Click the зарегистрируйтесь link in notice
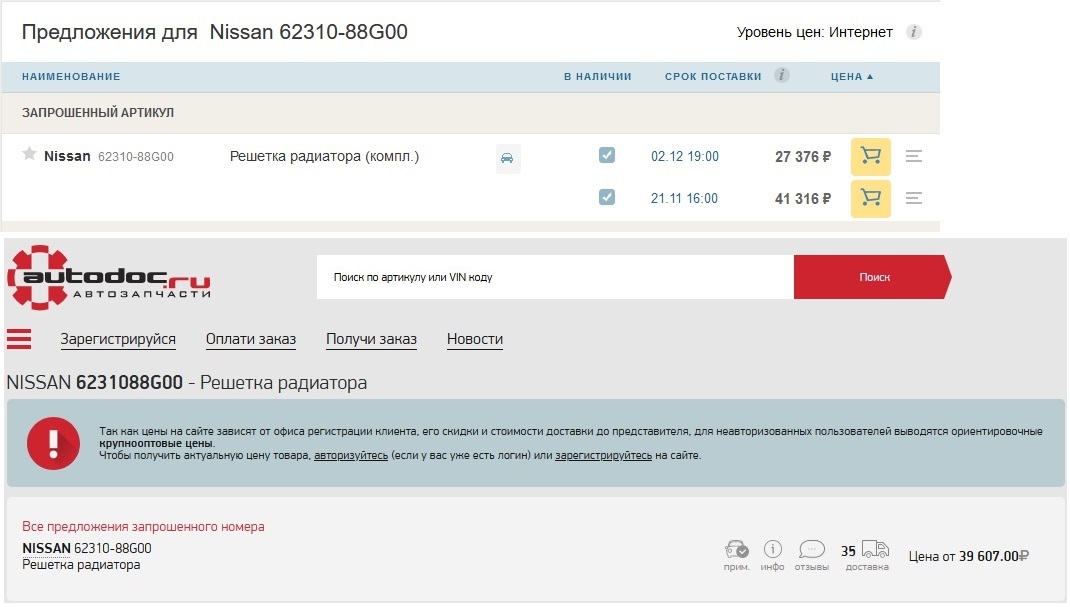The width and height of the screenshot is (1070, 607). click(603, 456)
